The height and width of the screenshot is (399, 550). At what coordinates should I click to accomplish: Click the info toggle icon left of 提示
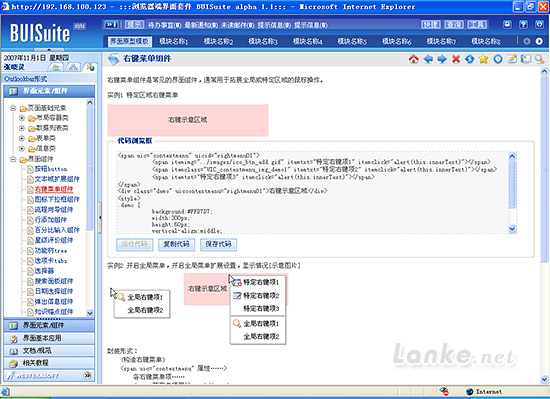click(x=112, y=25)
